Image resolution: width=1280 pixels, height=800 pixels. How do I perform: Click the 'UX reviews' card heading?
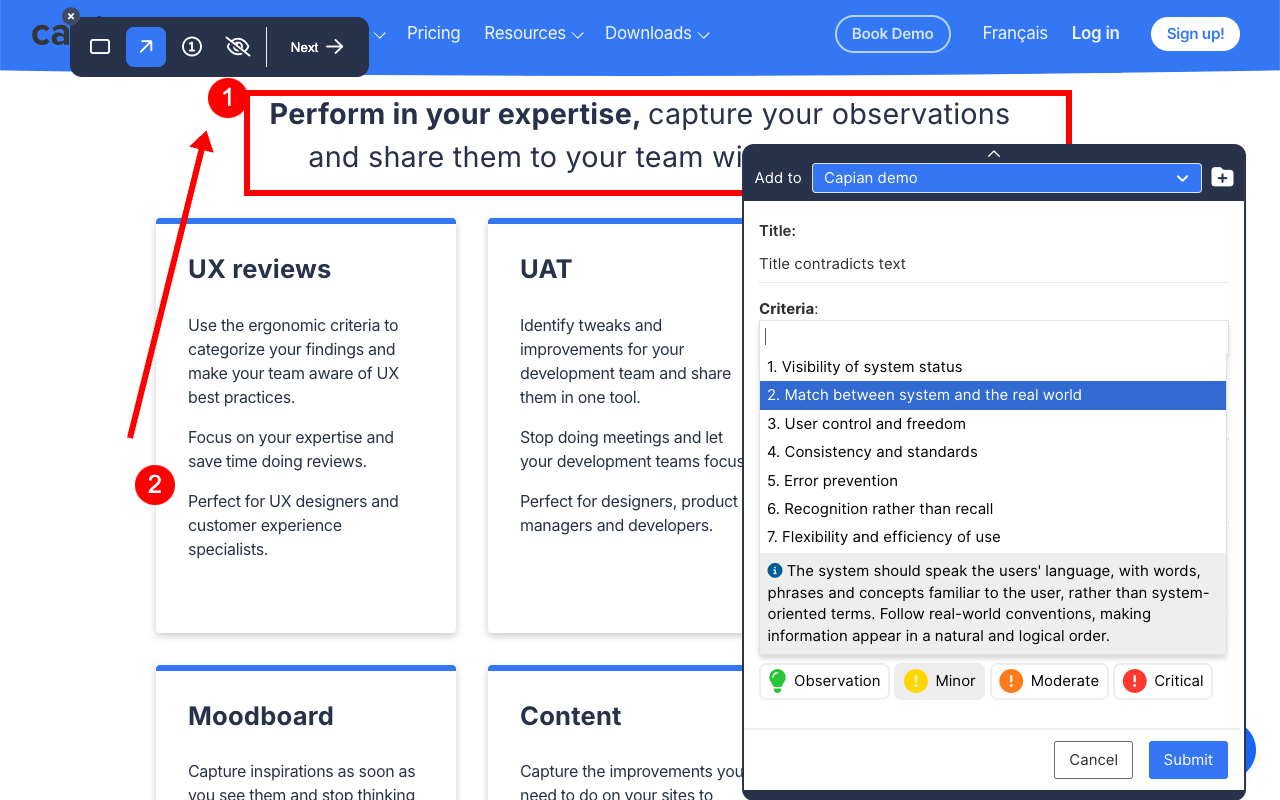click(x=260, y=269)
